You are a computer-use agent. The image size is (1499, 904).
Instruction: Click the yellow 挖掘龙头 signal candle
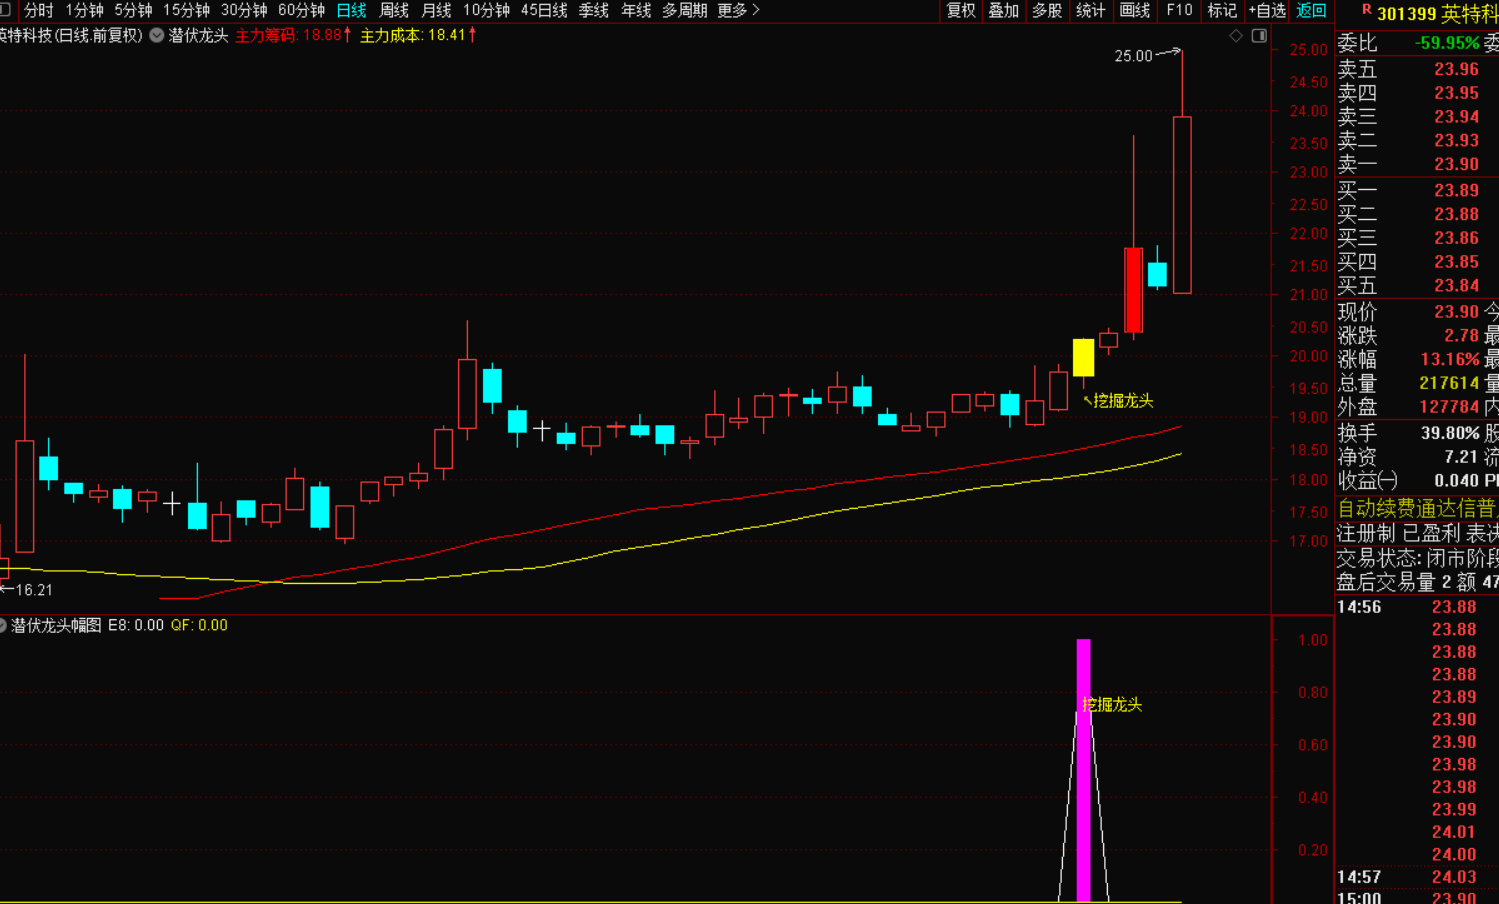coord(1083,358)
